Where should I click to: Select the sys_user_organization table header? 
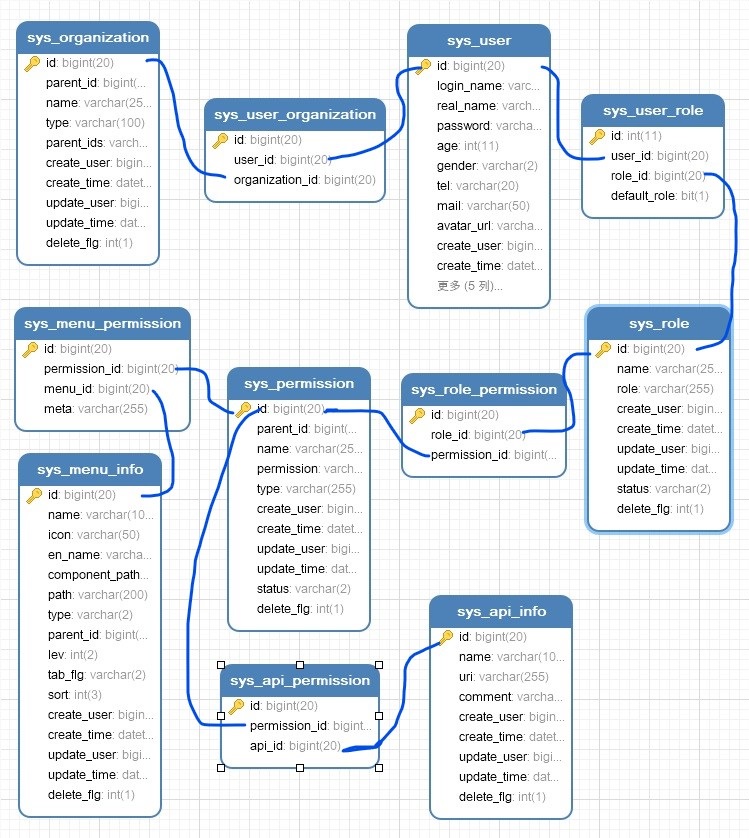click(x=294, y=114)
